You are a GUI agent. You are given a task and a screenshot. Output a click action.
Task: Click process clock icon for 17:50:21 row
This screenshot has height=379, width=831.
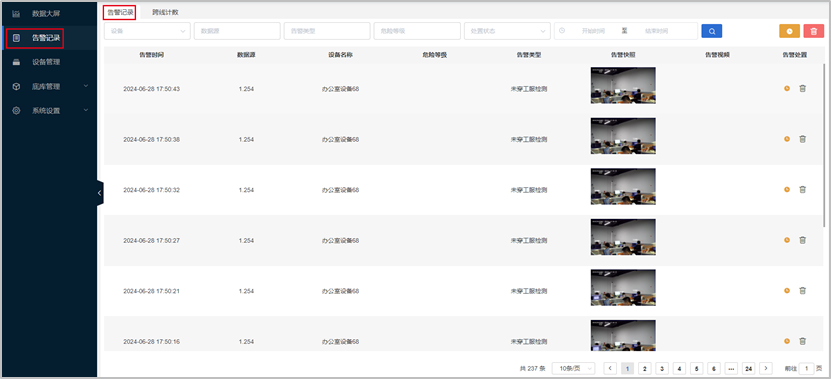click(x=787, y=290)
